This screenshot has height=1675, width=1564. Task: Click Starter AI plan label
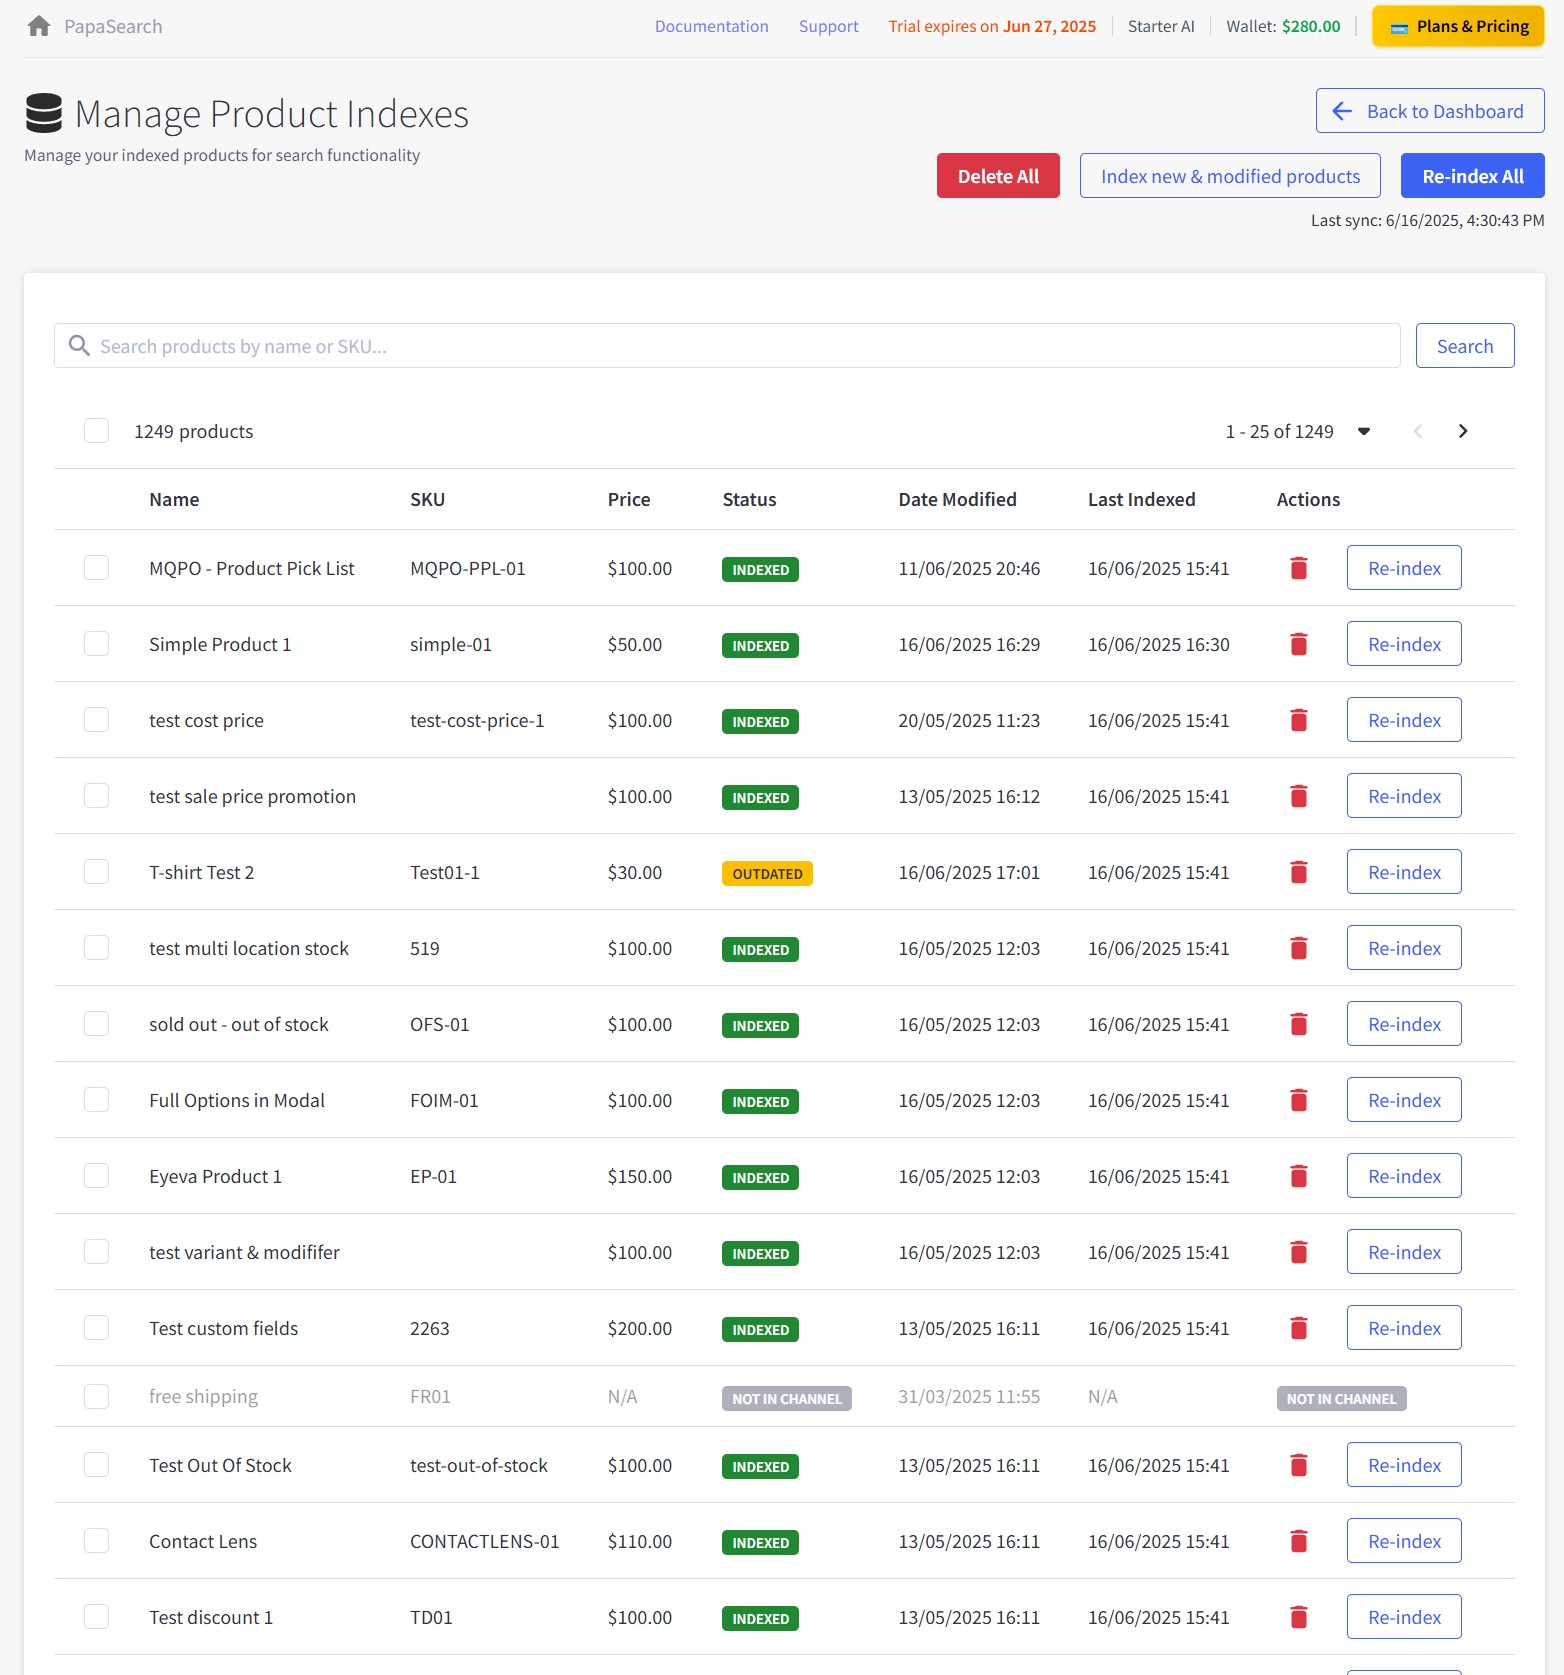(1161, 26)
